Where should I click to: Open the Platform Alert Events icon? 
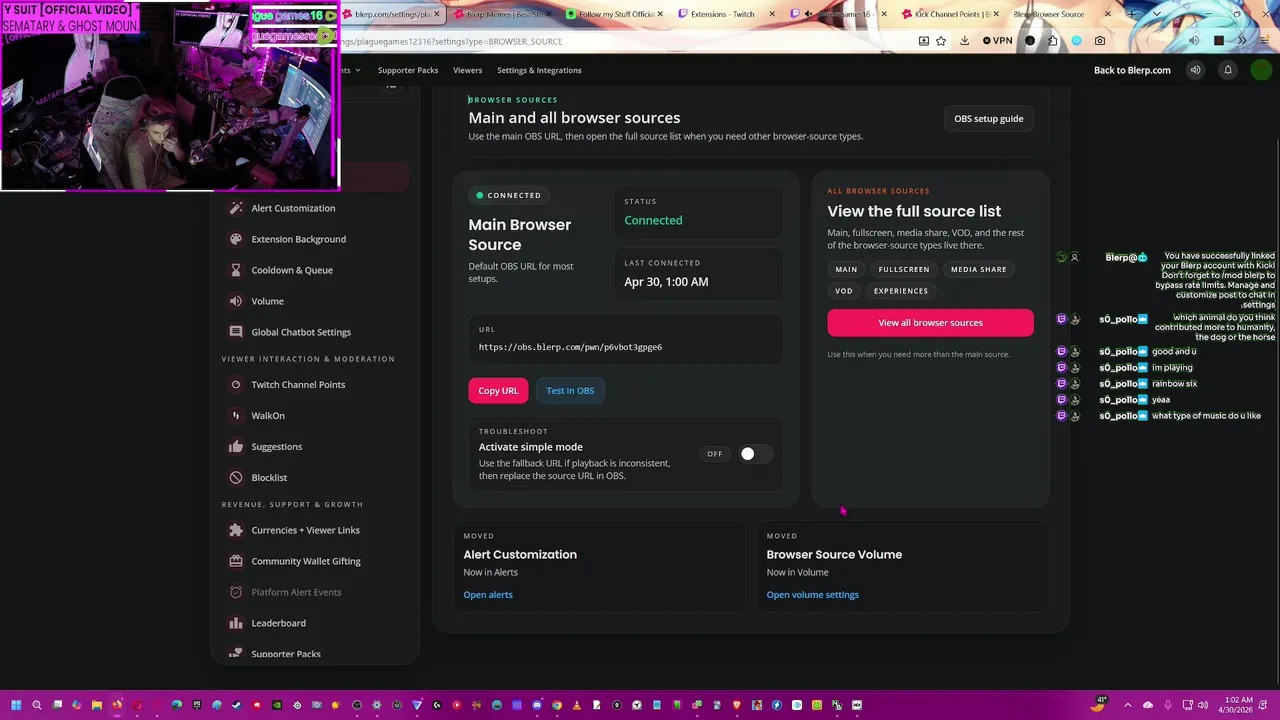[236, 592]
